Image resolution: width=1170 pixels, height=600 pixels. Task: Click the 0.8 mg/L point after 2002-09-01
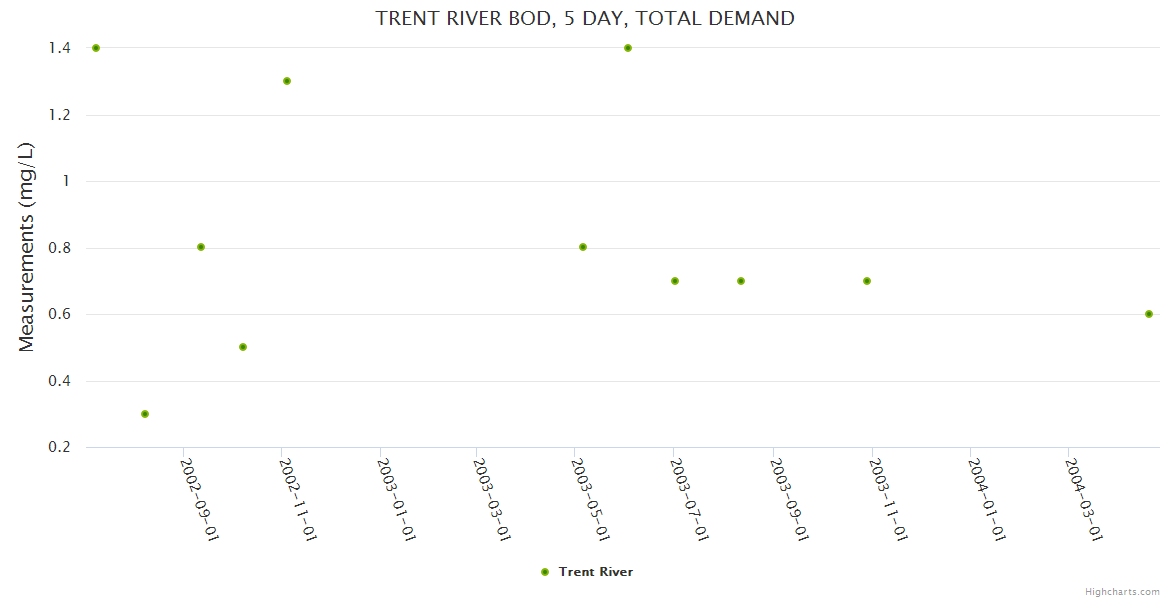pyautogui.click(x=201, y=247)
